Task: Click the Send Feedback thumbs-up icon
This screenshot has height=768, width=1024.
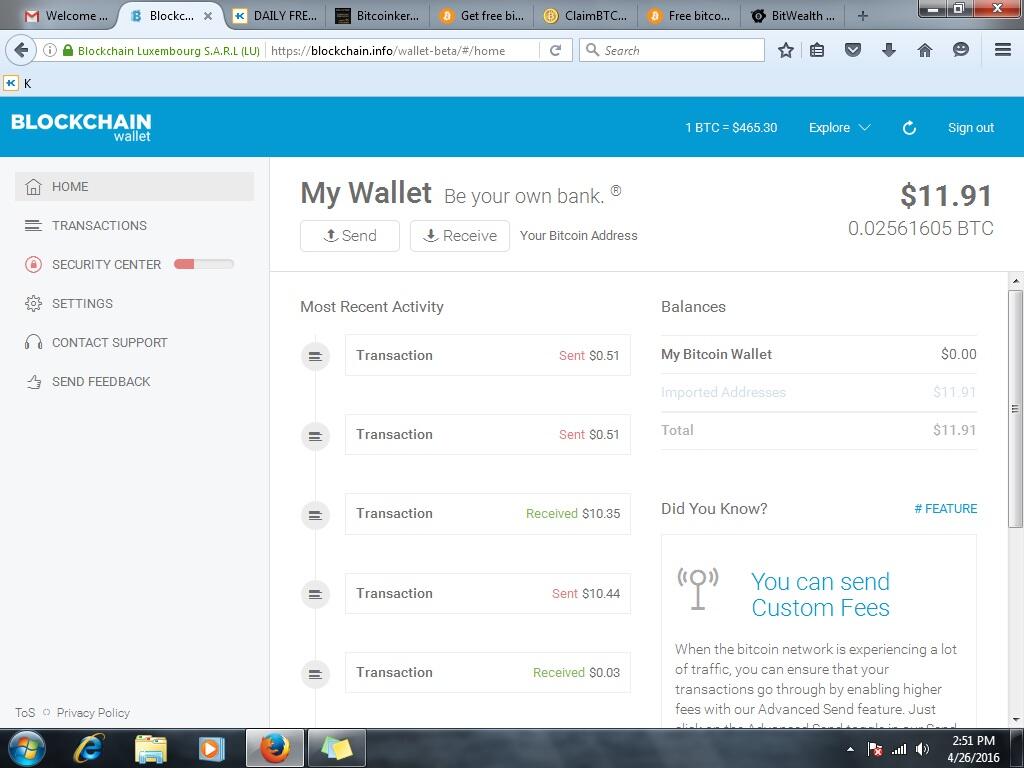Action: (x=33, y=382)
